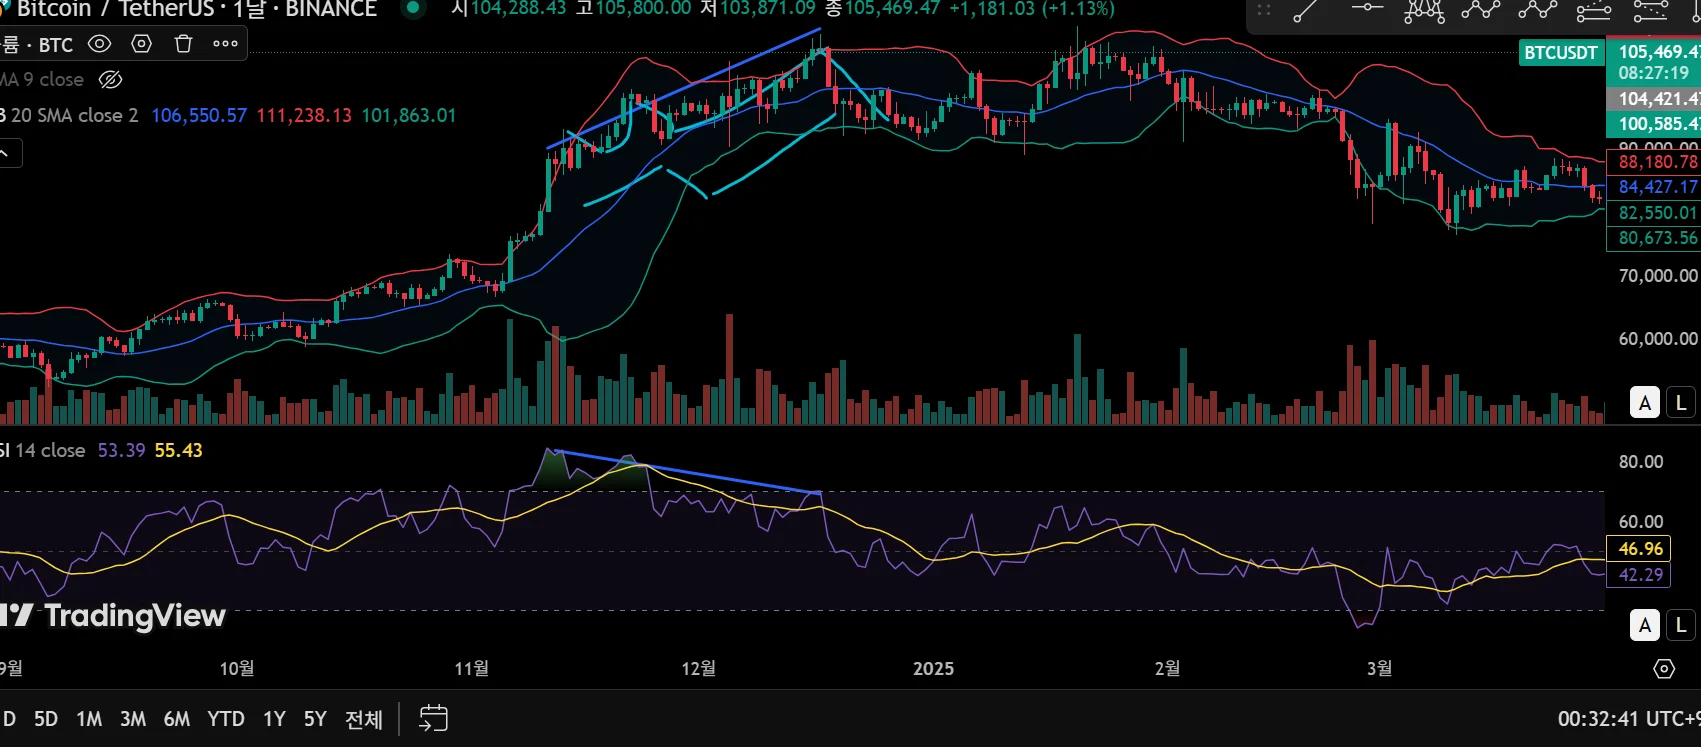1701x747 pixels.
Task: Click the green 101,863.01 Bollinger lower value
Action: coord(409,115)
